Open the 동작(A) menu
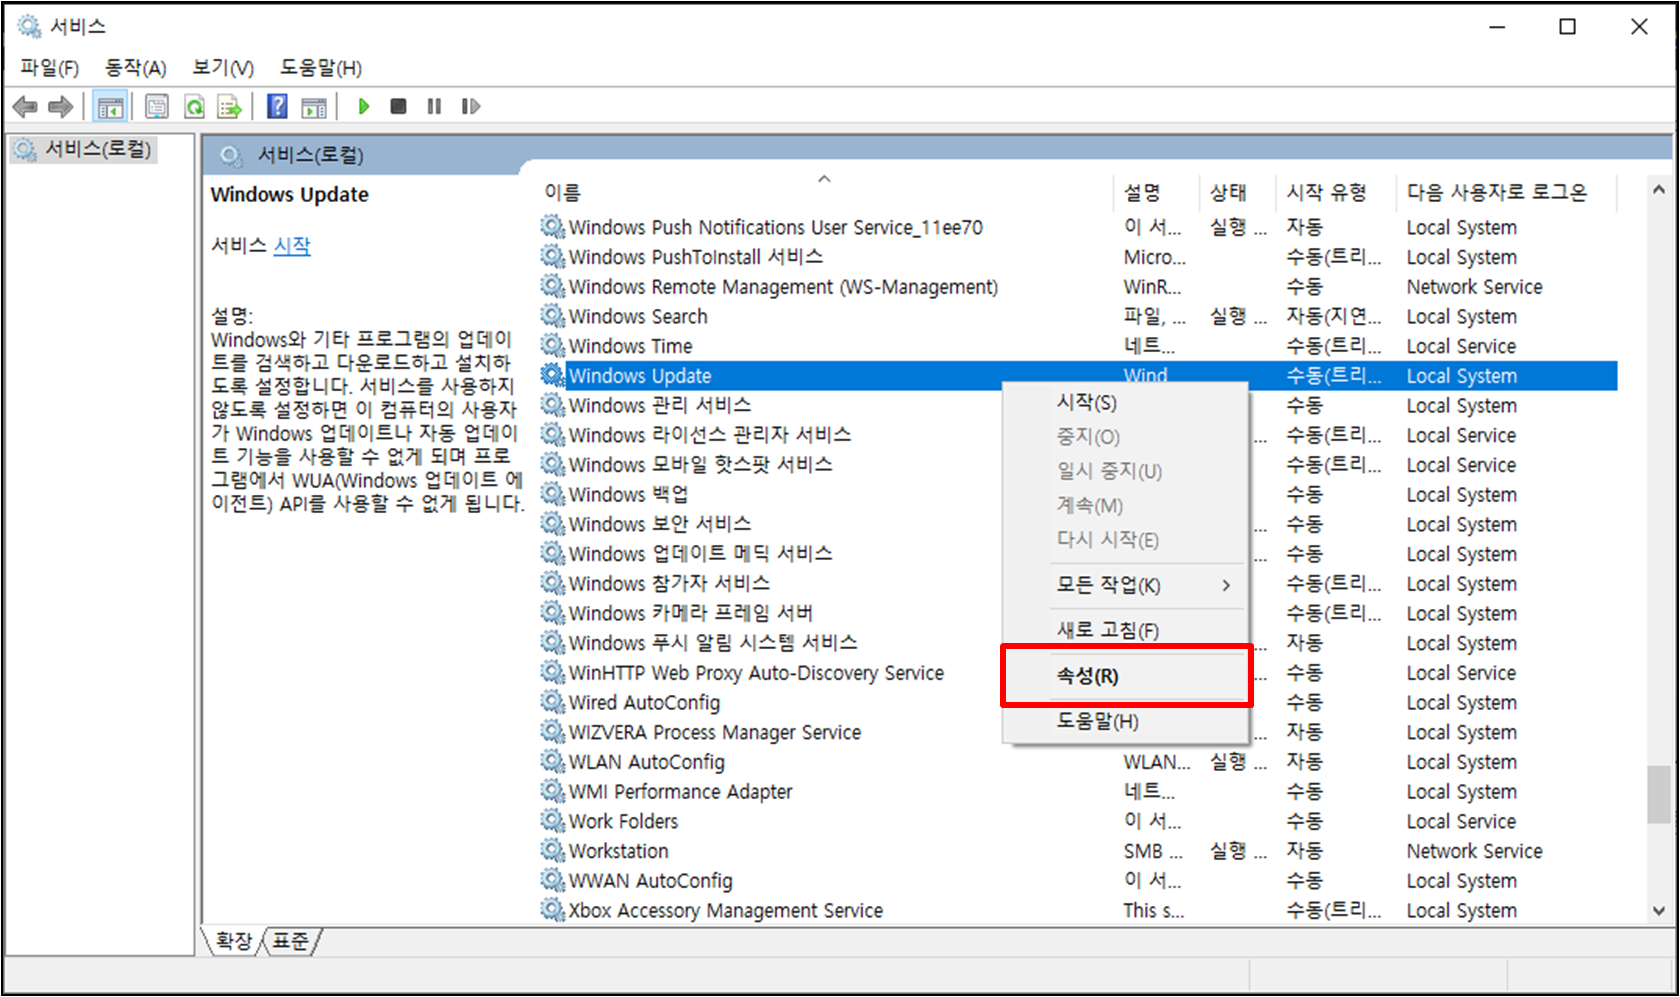This screenshot has height=997, width=1680. pyautogui.click(x=135, y=68)
